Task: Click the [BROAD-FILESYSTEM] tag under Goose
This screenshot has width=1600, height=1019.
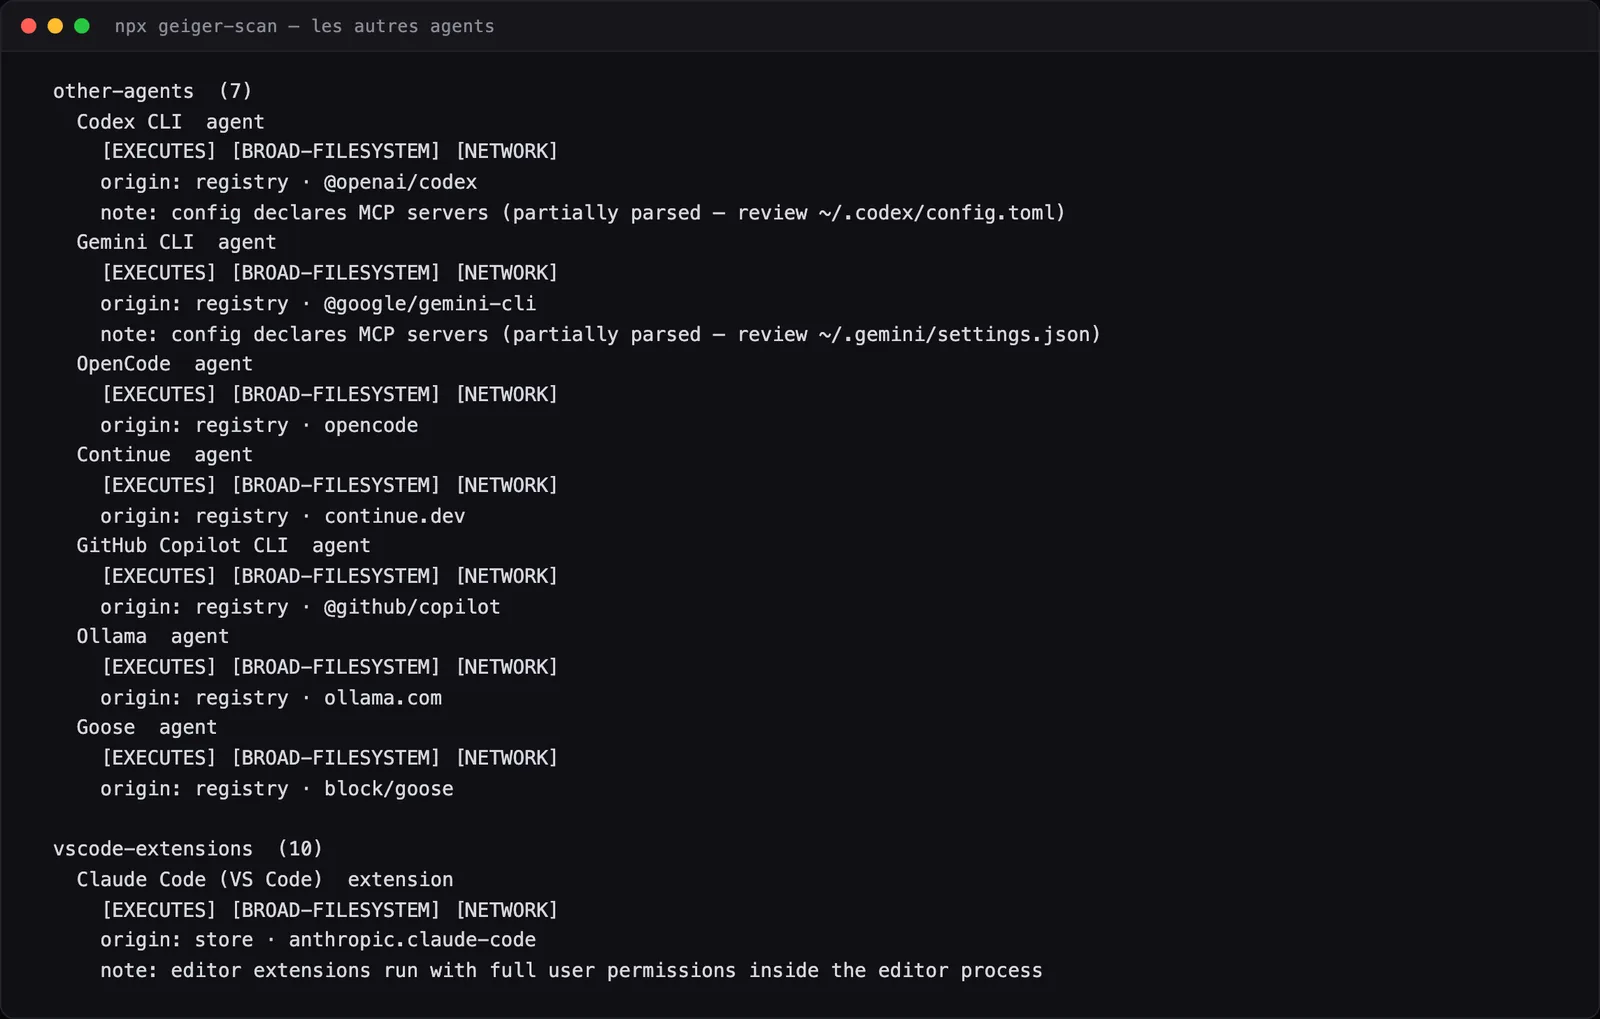Action: pos(336,758)
